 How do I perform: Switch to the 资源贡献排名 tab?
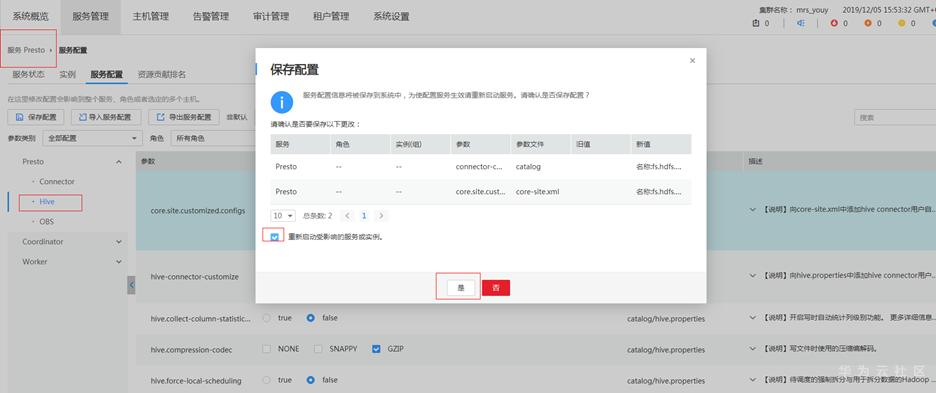coord(162,75)
